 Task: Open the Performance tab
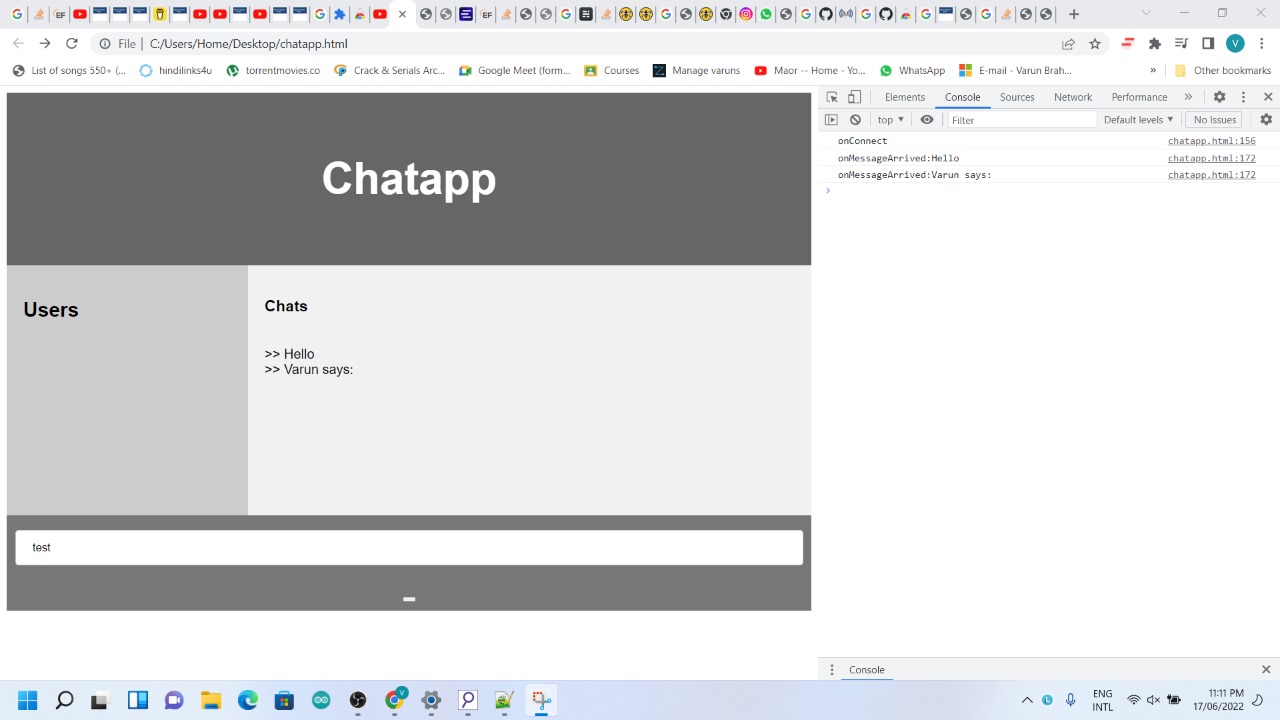pyautogui.click(x=1139, y=97)
